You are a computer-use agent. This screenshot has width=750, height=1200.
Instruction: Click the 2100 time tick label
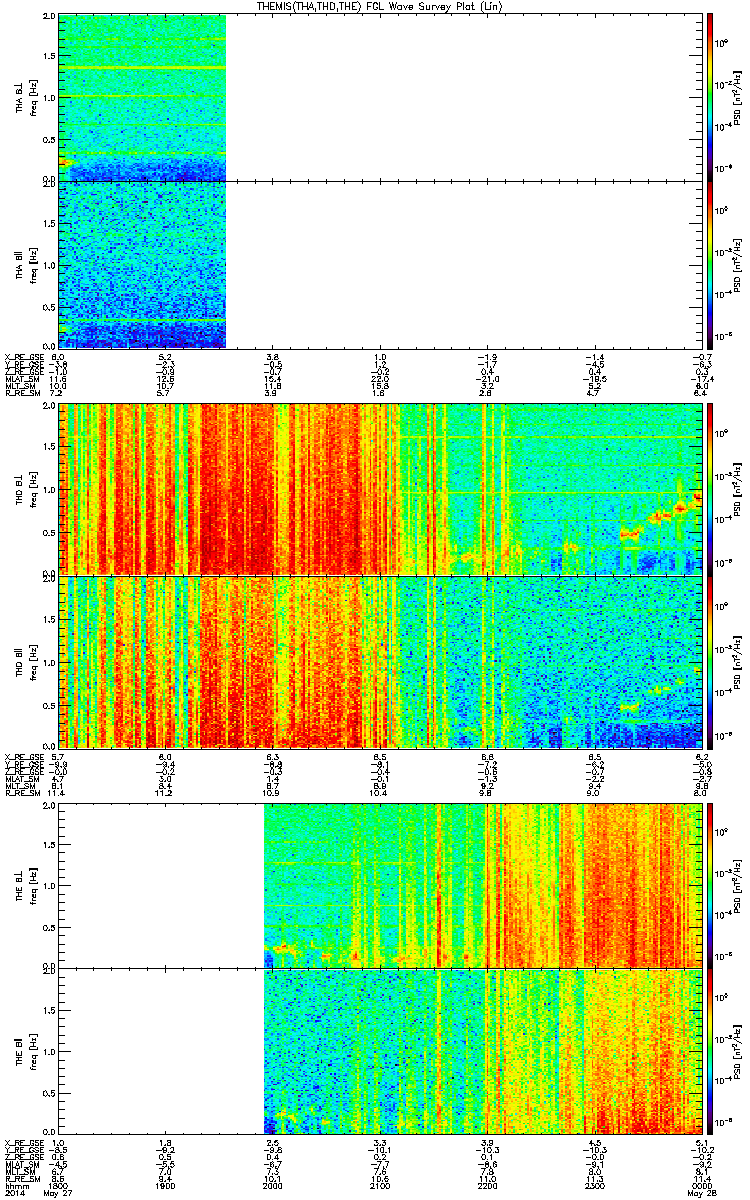point(380,1185)
